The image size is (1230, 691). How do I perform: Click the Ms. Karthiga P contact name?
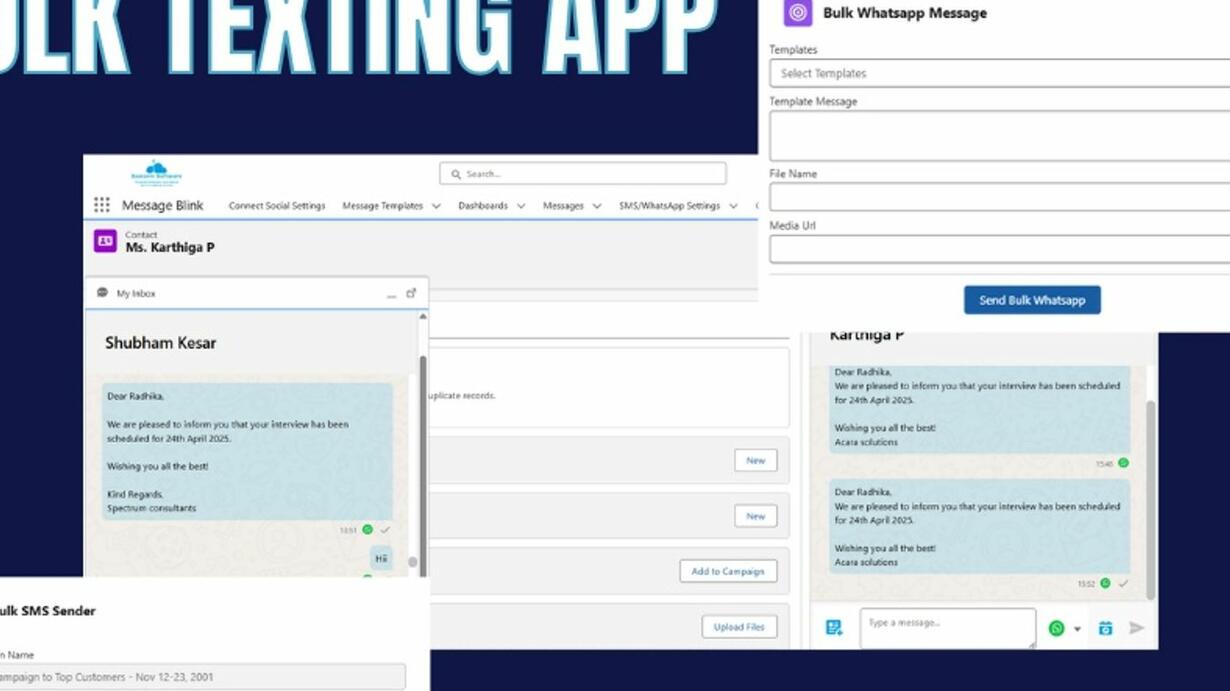[169, 247]
